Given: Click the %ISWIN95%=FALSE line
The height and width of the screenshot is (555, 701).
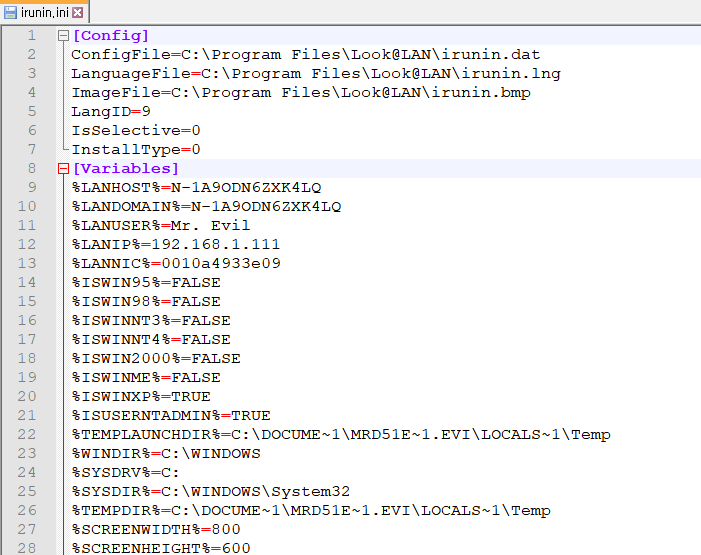Looking at the screenshot, I should pyautogui.click(x=146, y=283).
